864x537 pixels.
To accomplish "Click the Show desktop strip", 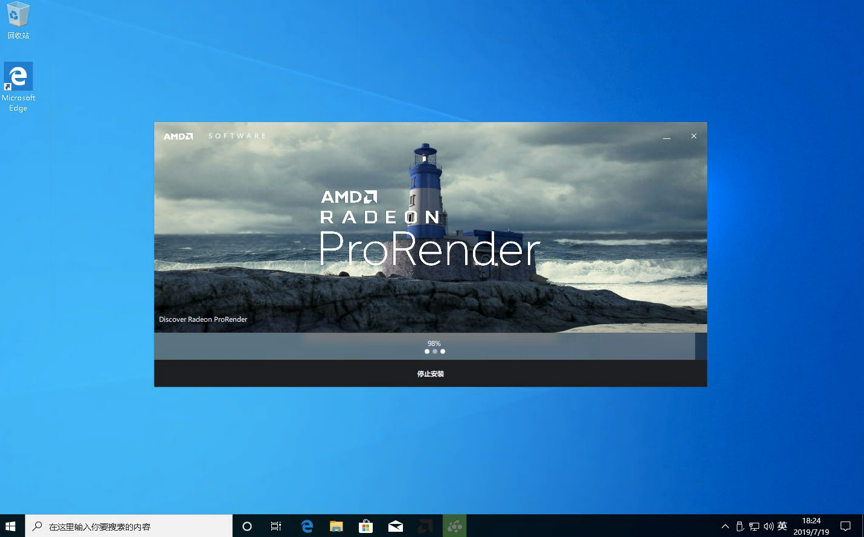I will click(862, 526).
